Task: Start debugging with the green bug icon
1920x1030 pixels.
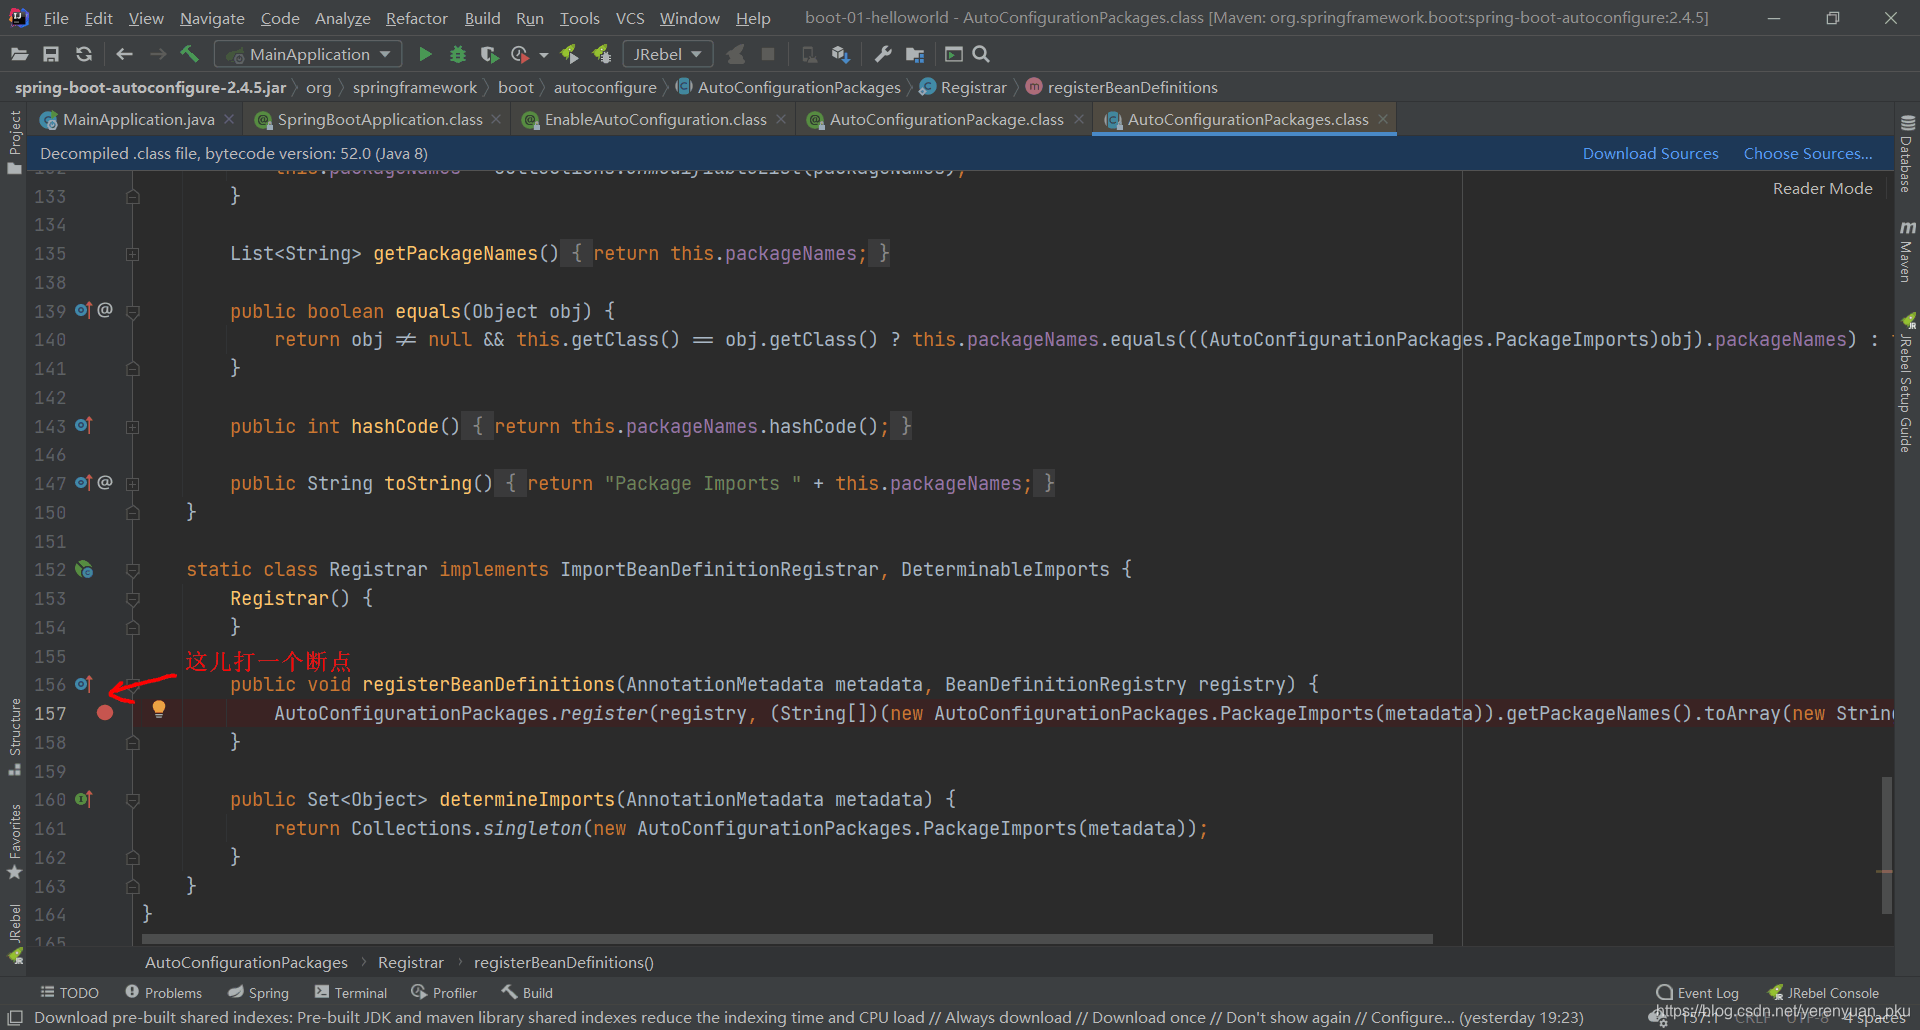Action: point(458,54)
